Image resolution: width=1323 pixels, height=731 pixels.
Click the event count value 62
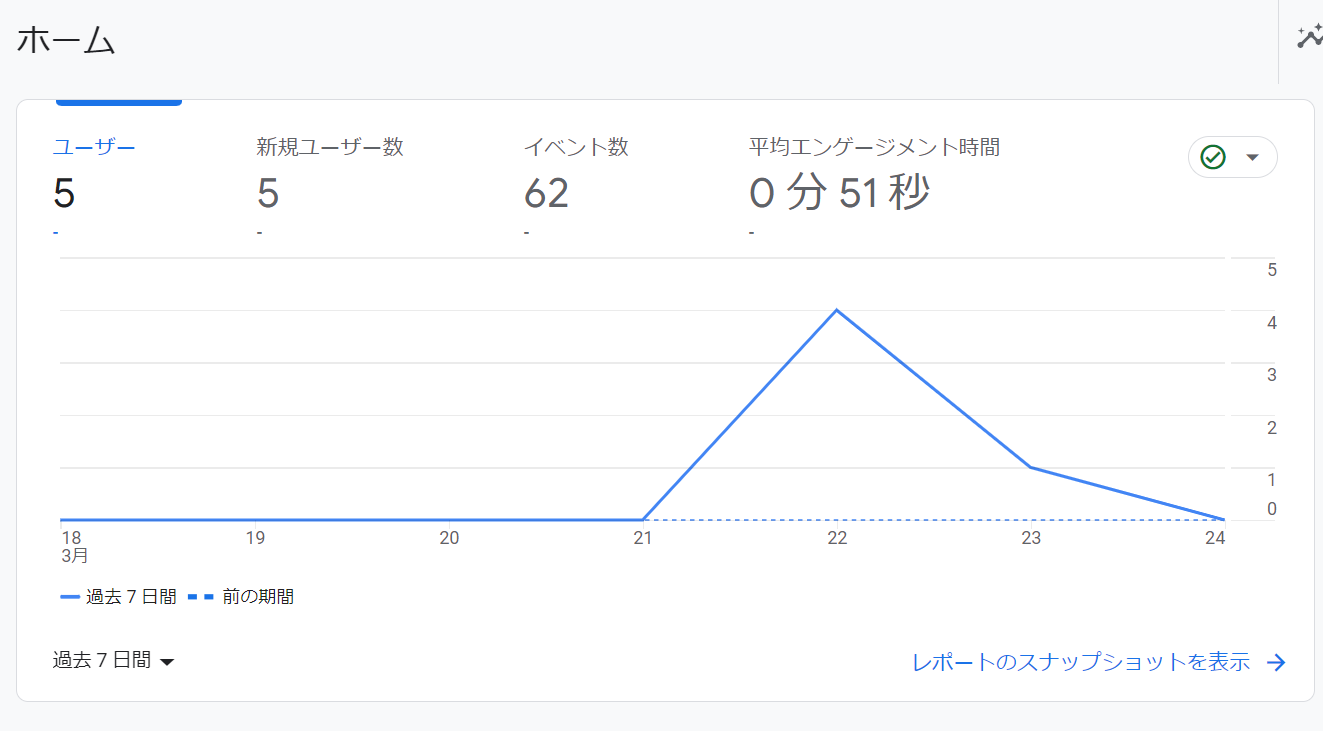(x=546, y=193)
